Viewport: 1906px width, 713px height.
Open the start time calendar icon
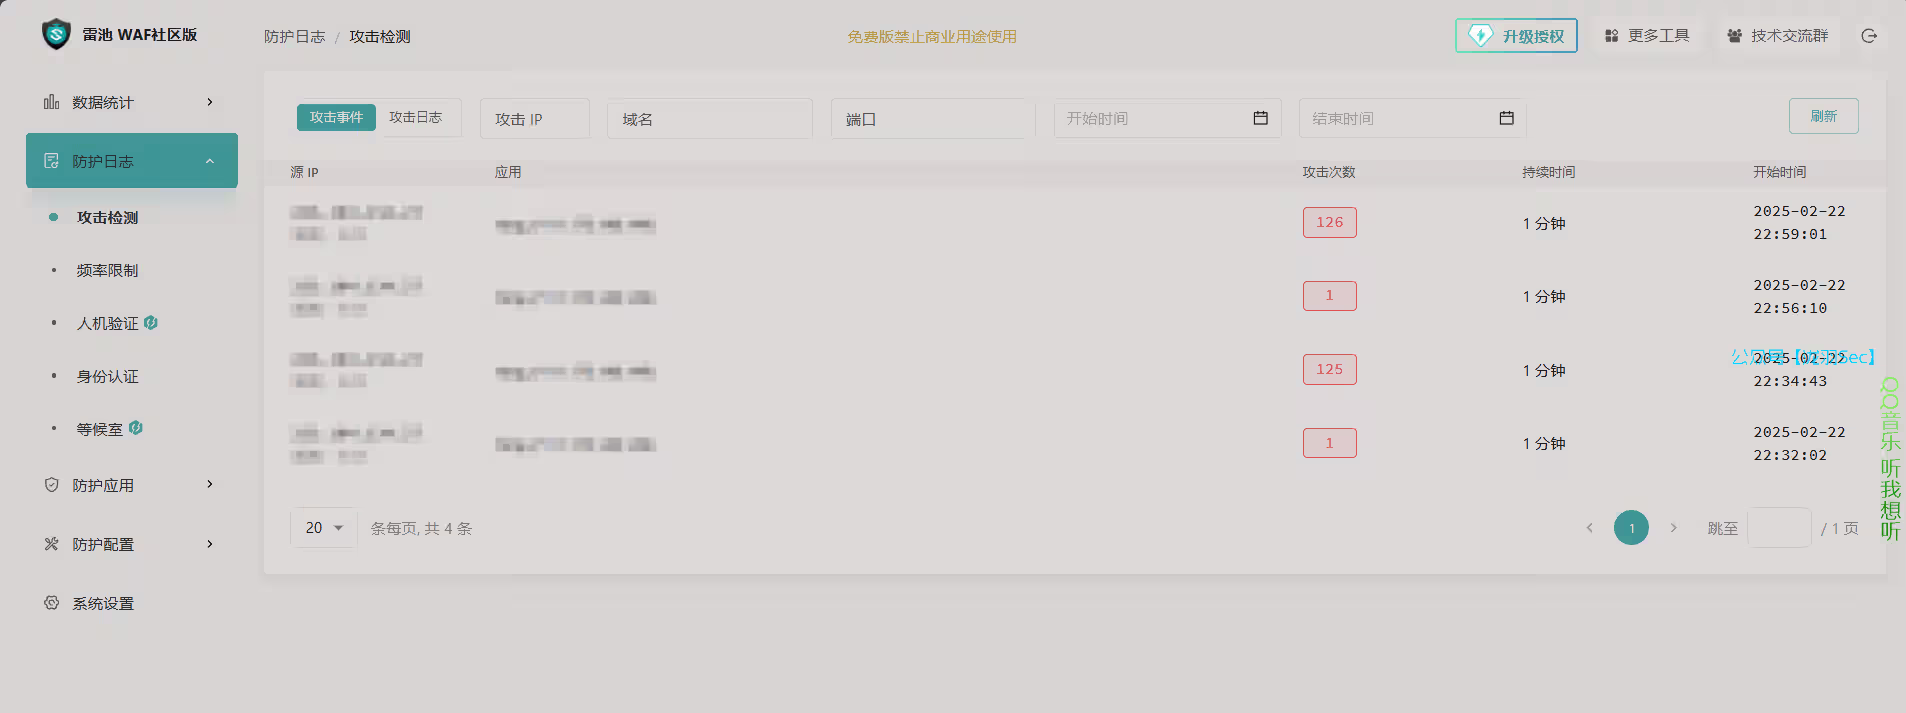point(1260,118)
